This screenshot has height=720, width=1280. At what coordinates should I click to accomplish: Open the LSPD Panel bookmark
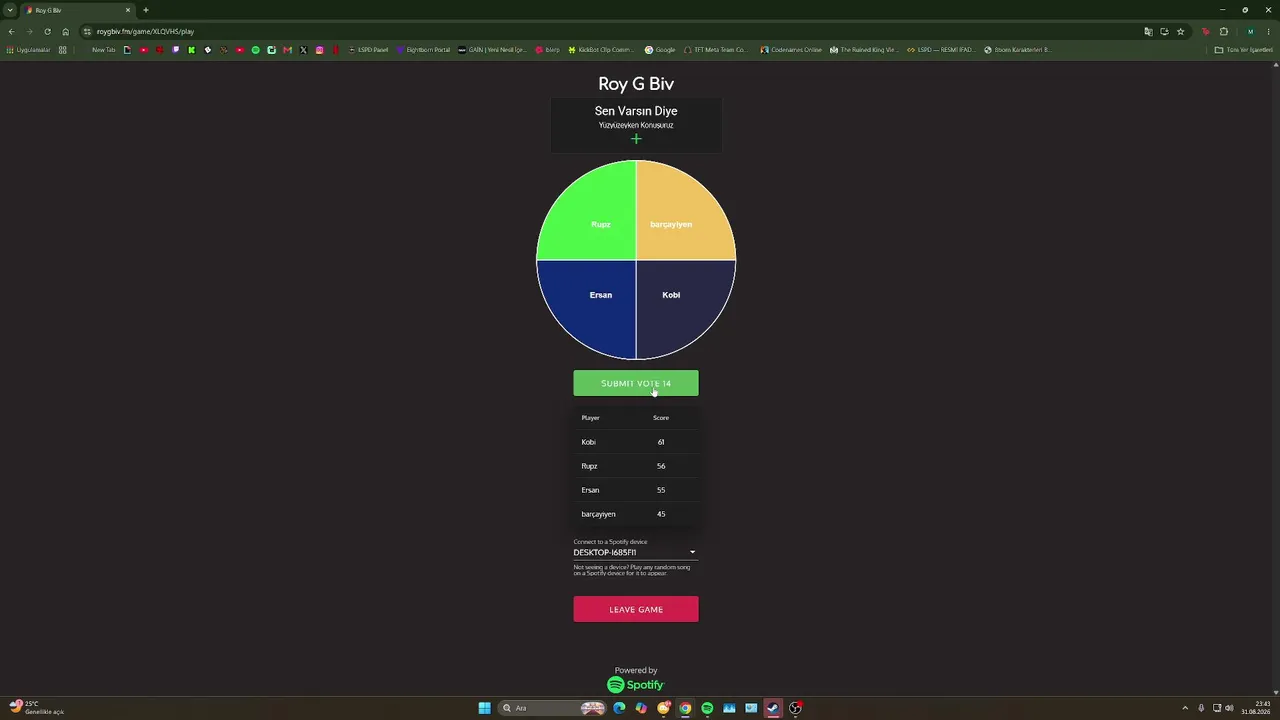tap(368, 50)
